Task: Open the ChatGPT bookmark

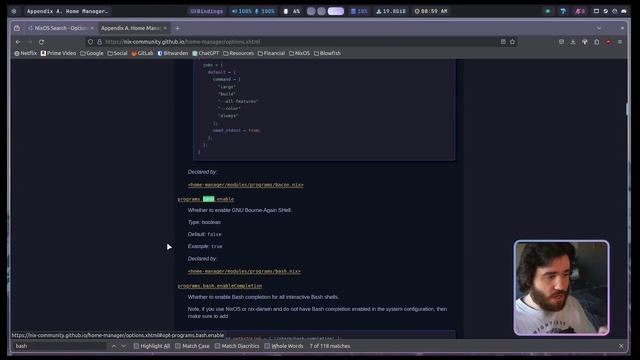Action: coord(206,53)
